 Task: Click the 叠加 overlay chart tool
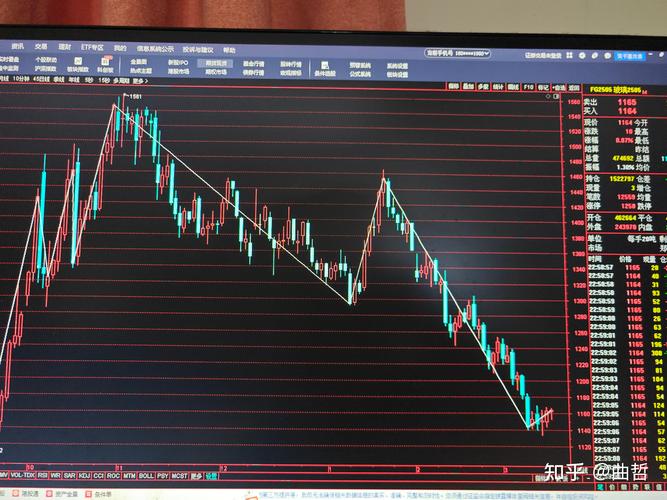click(x=469, y=87)
